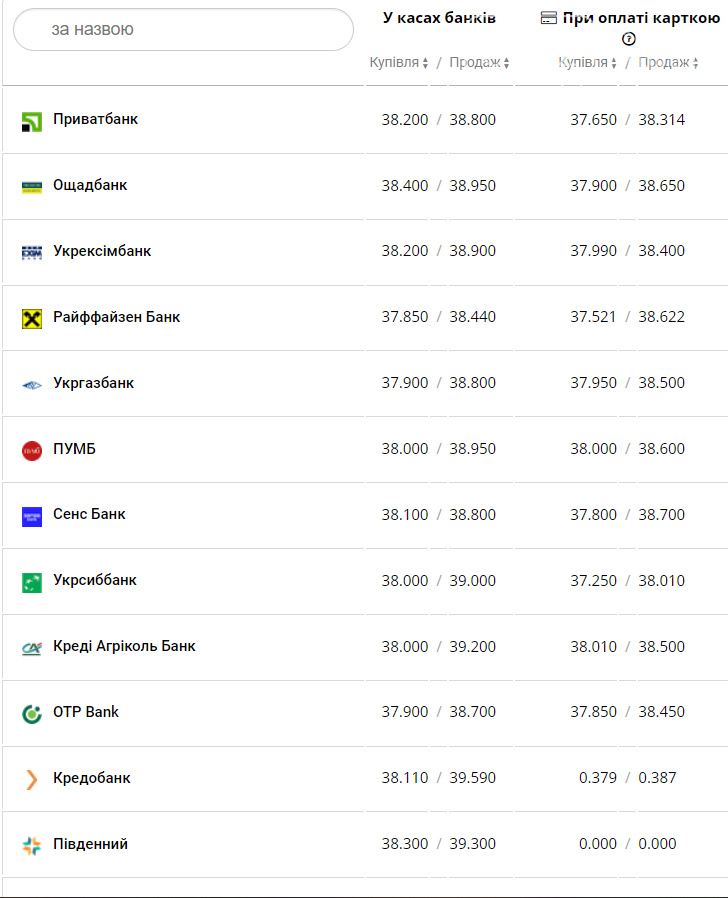Viewport: 728px width, 898px height.
Task: Click the Південний bank logo icon
Action: 32,845
